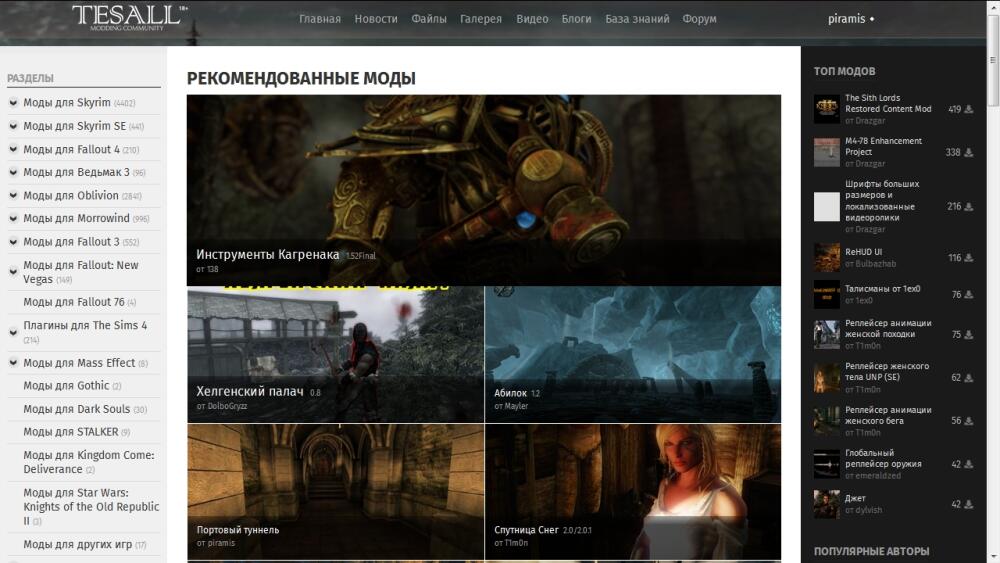Expand Плагины для The Sims 4 section
The height and width of the screenshot is (563, 1000).
[13, 332]
